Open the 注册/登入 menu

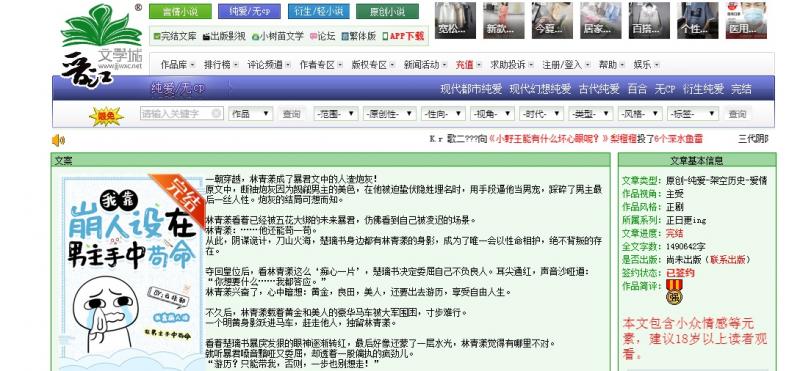click(x=566, y=65)
